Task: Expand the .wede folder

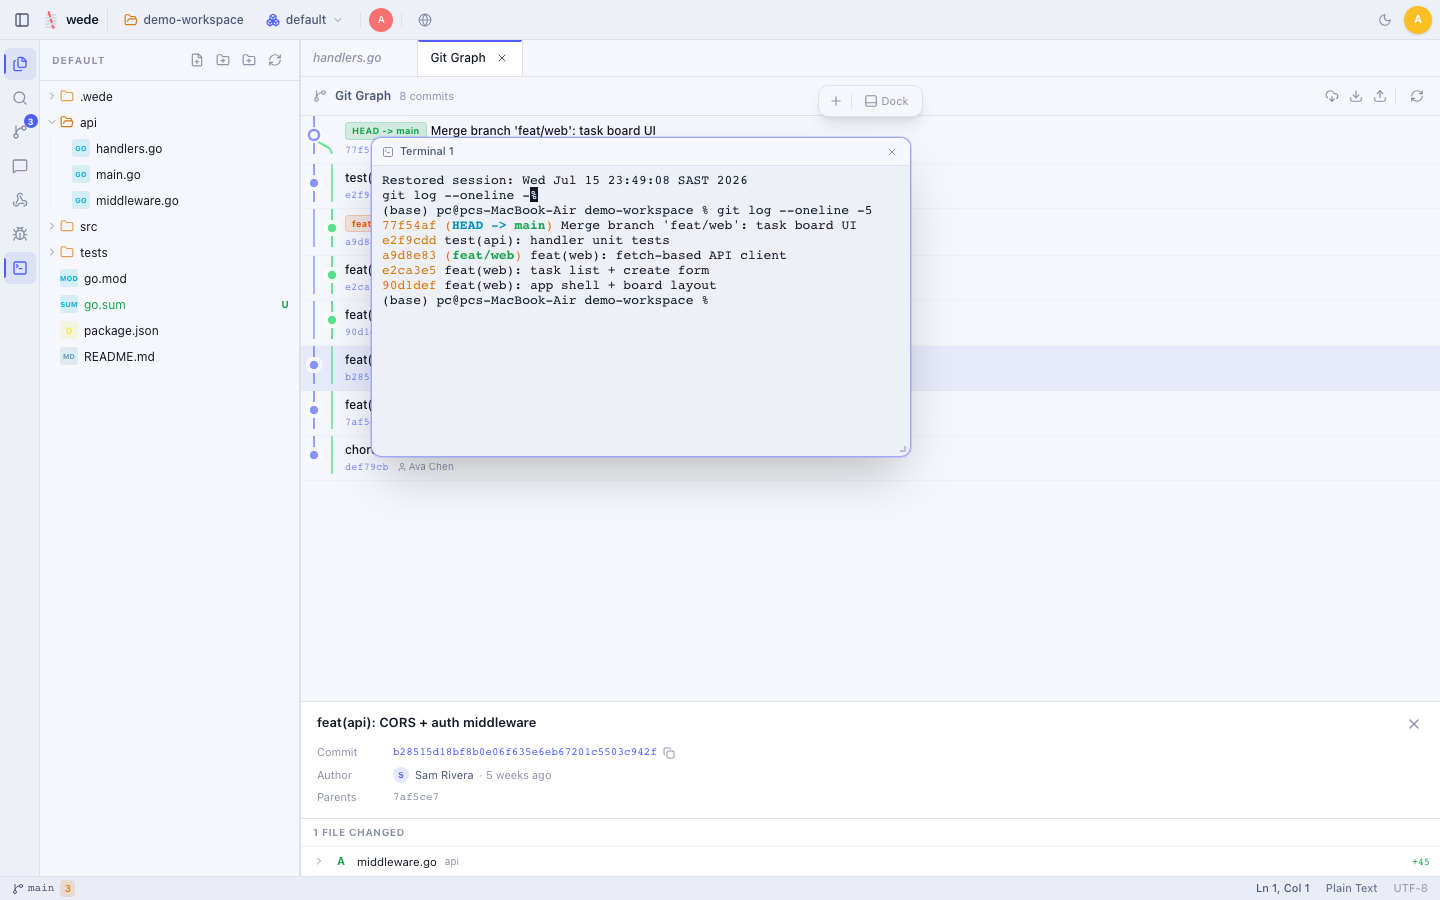Action: pos(52,96)
